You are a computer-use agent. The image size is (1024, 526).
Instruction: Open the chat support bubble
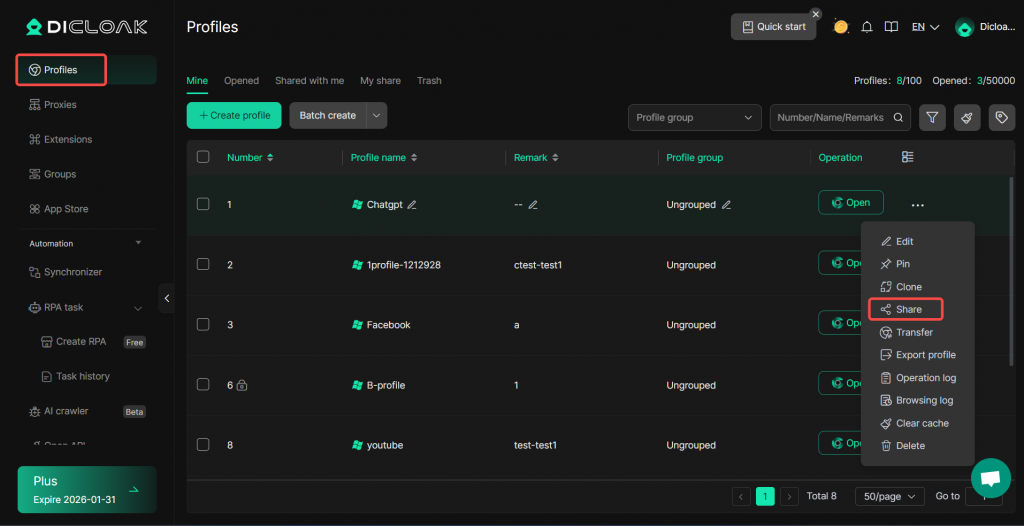pyautogui.click(x=990, y=478)
